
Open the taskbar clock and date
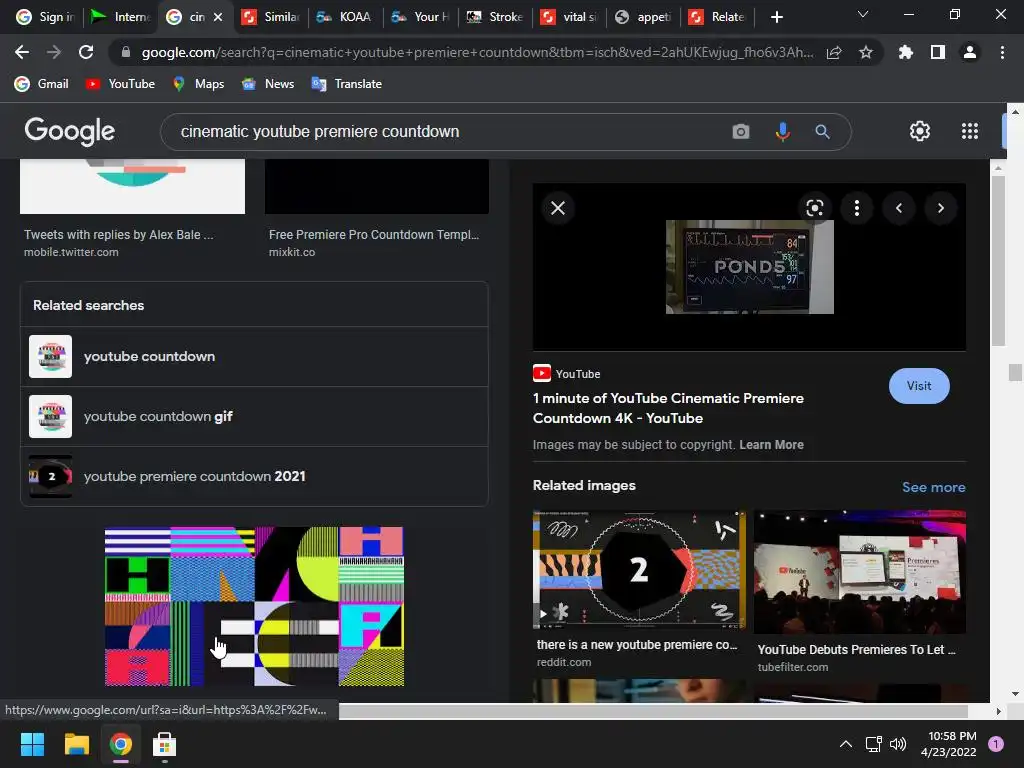point(949,744)
